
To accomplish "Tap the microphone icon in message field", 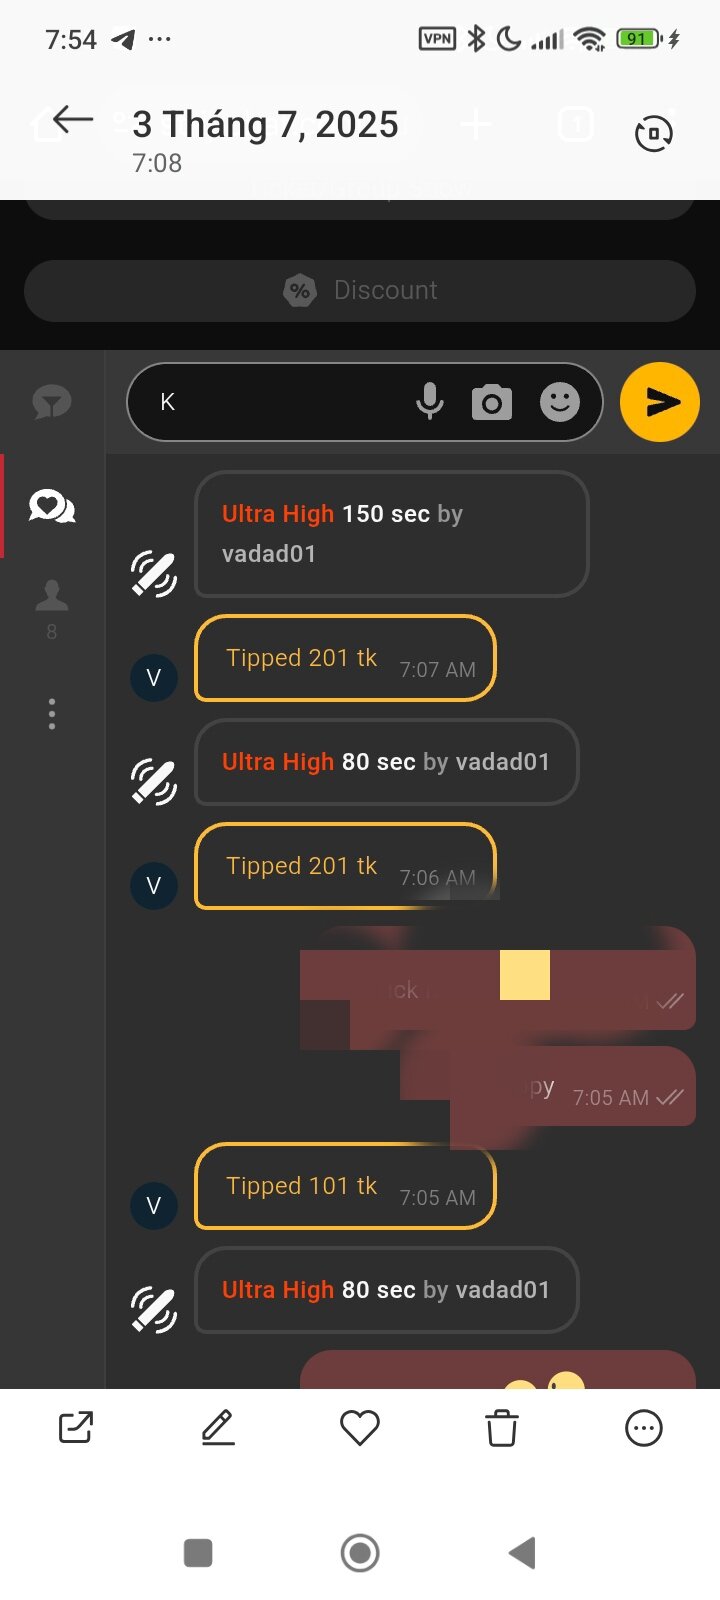I will pos(430,402).
